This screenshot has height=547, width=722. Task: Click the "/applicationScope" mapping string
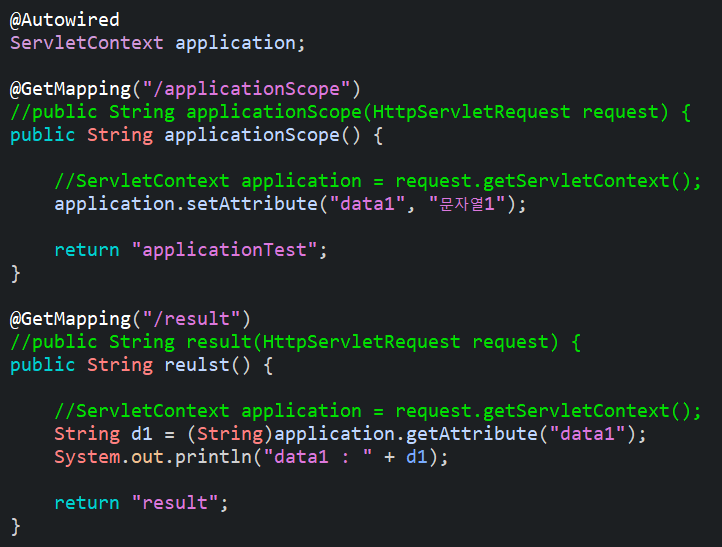pyautogui.click(x=247, y=89)
